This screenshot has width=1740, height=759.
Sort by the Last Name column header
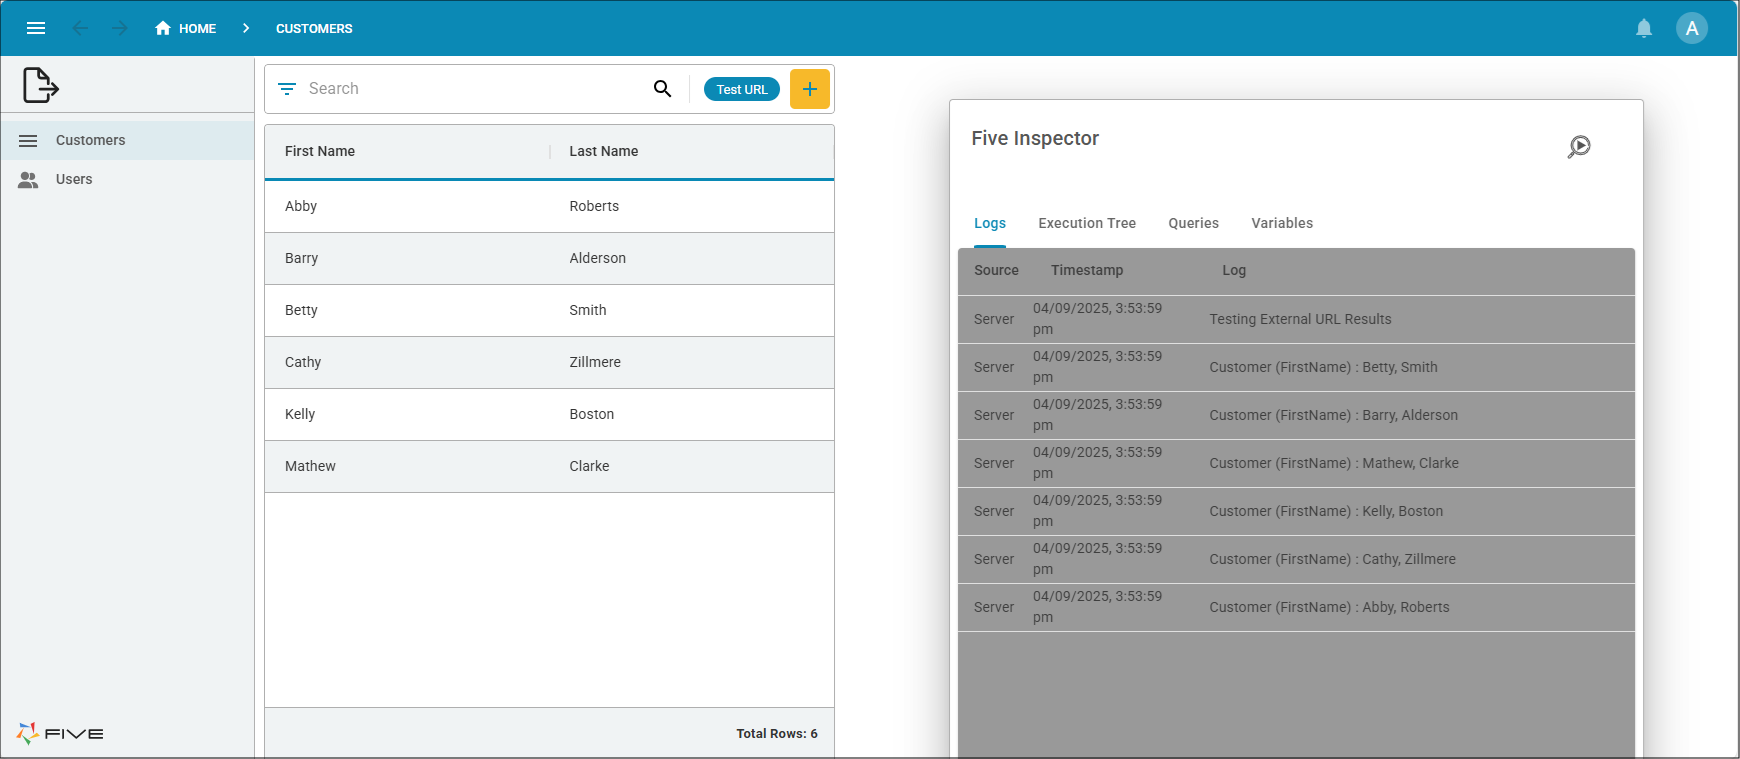click(603, 151)
